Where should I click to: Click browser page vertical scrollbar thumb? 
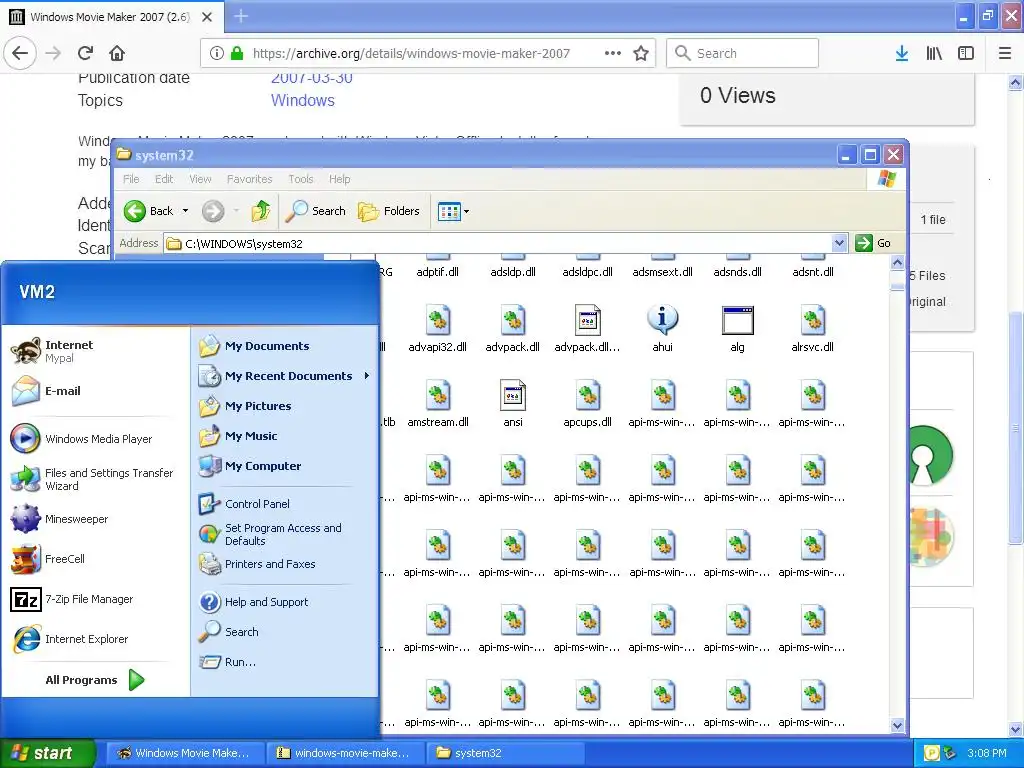[1015, 428]
